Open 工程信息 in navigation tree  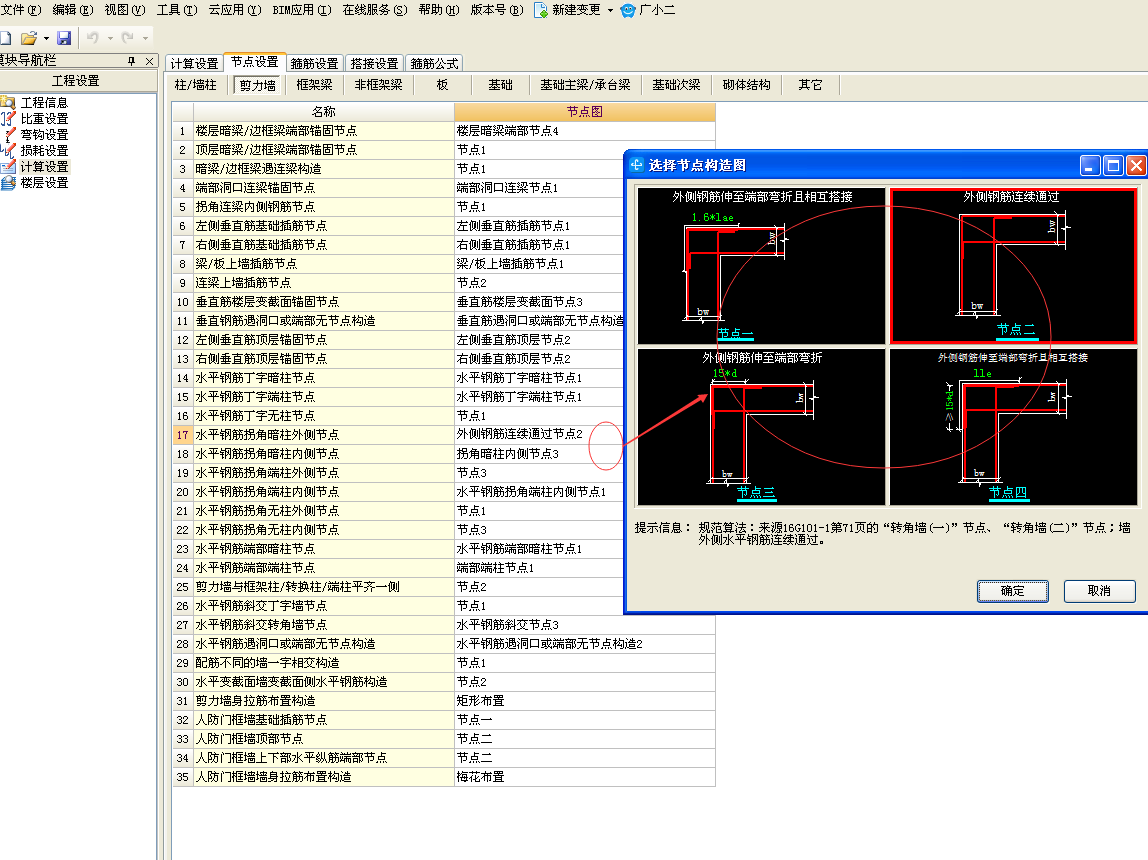tap(44, 102)
